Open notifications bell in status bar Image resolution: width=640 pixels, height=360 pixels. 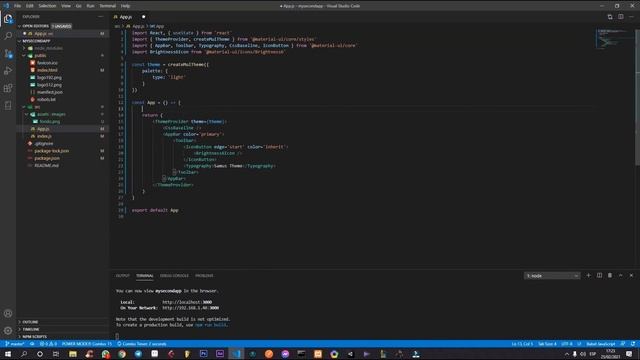[633, 344]
